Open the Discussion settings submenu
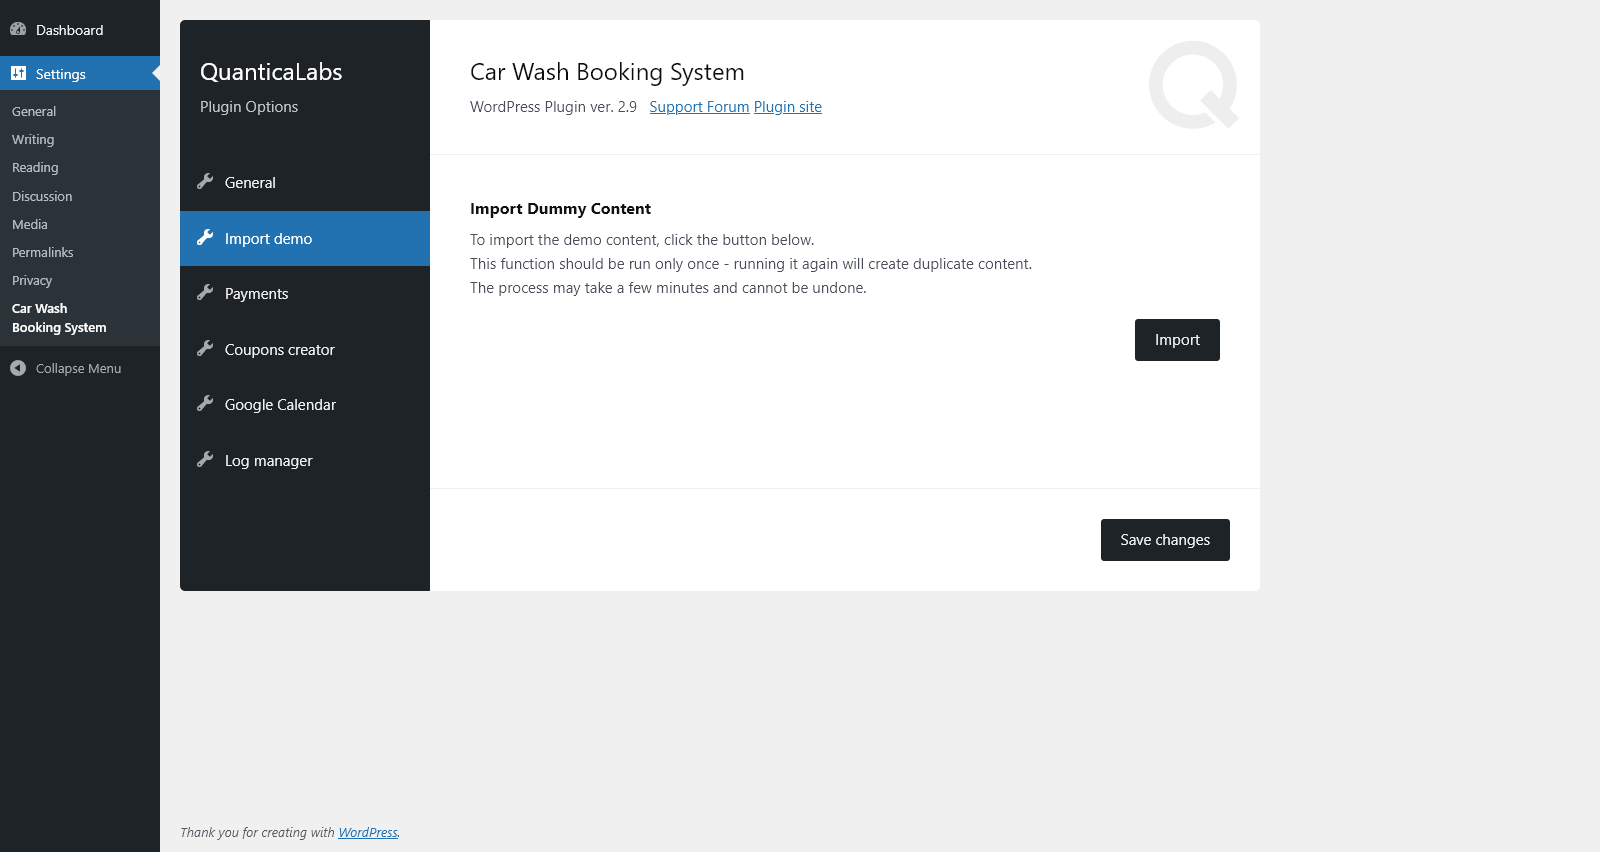This screenshot has height=852, width=1600. [42, 197]
